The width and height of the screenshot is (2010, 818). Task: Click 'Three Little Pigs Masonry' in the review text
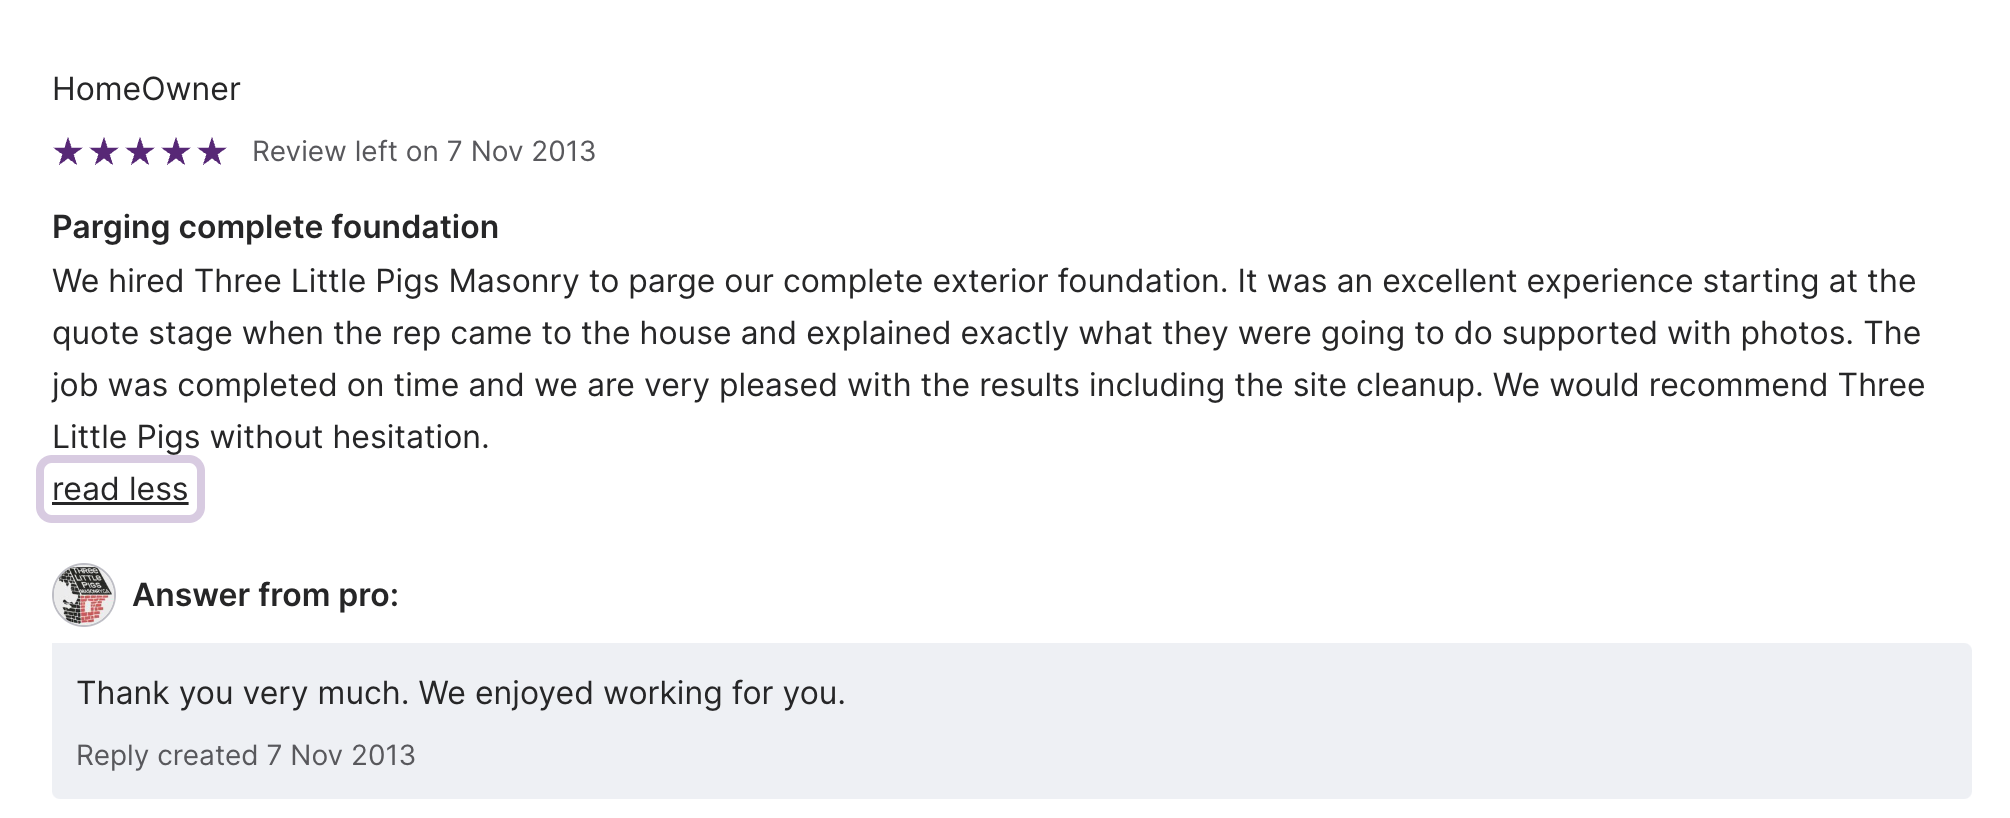click(x=386, y=281)
